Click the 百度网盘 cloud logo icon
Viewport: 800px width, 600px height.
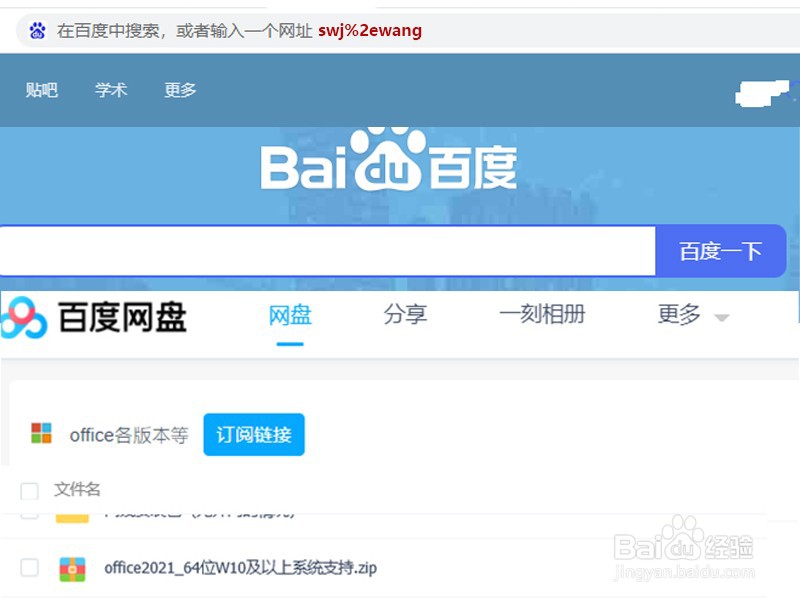24,317
